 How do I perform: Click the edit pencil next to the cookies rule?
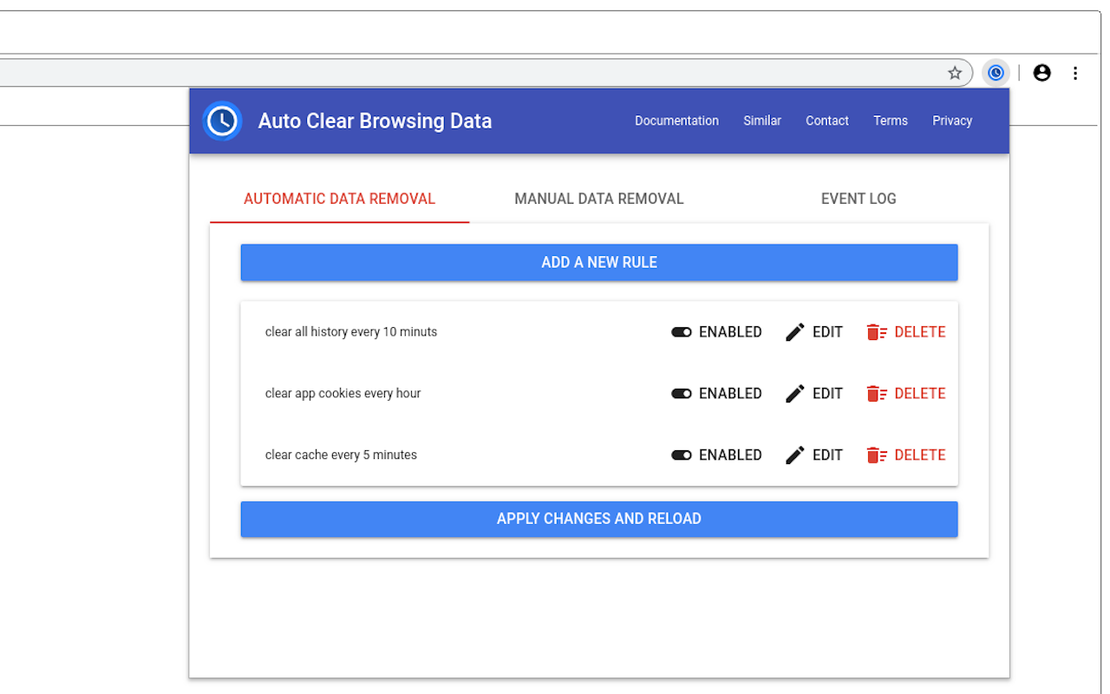pyautogui.click(x=795, y=393)
